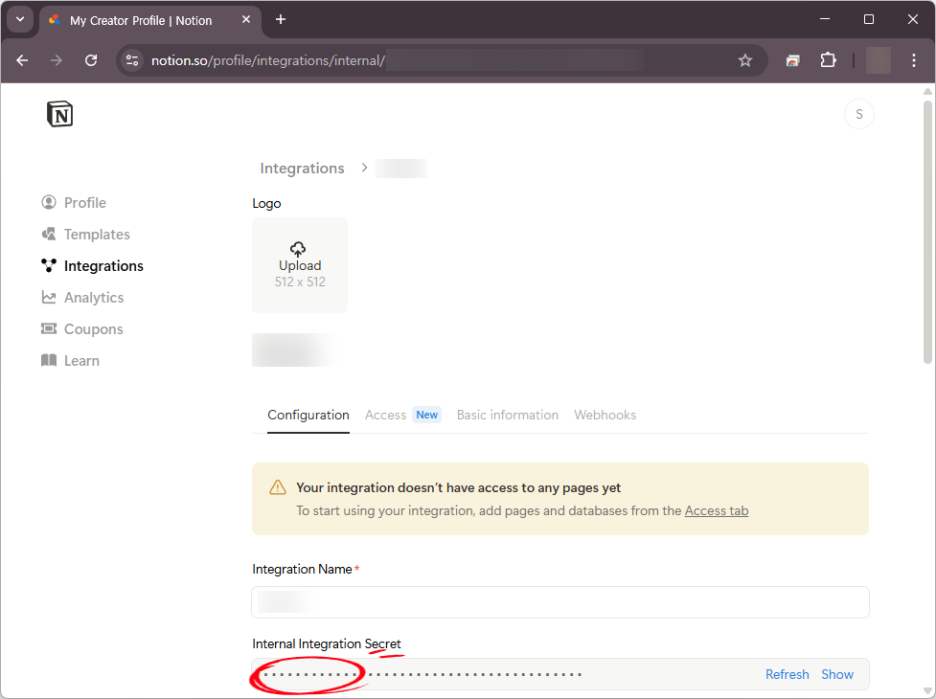The width and height of the screenshot is (936, 699).
Task: Minimize the browser window
Action: 824,19
